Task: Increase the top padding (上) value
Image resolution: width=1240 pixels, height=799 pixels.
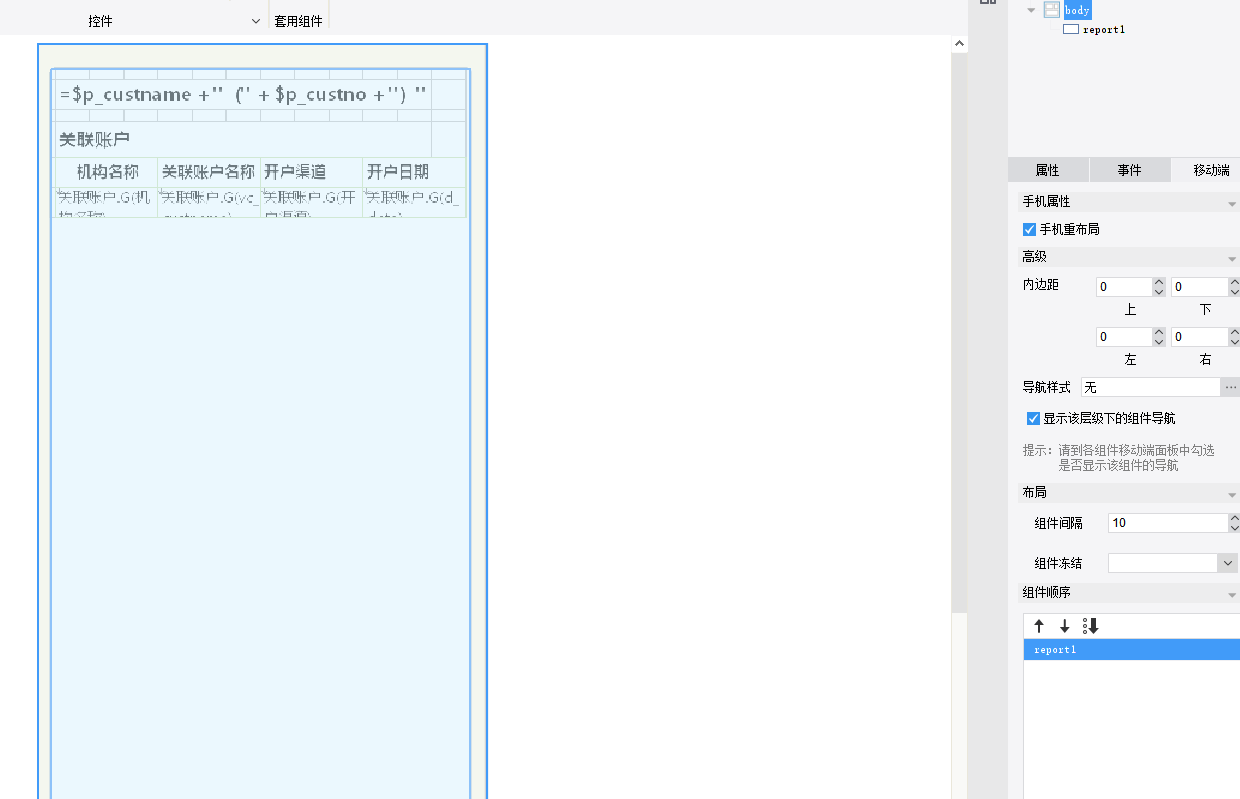Action: point(1159,282)
